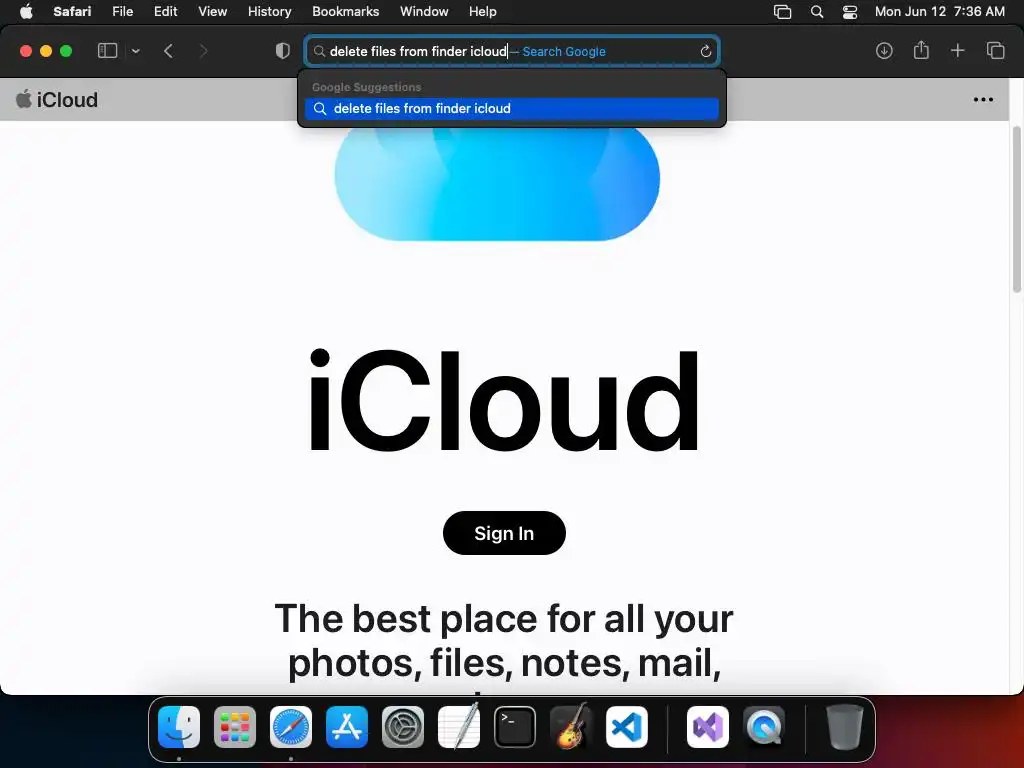Open Terminal from the Dock

click(515, 727)
